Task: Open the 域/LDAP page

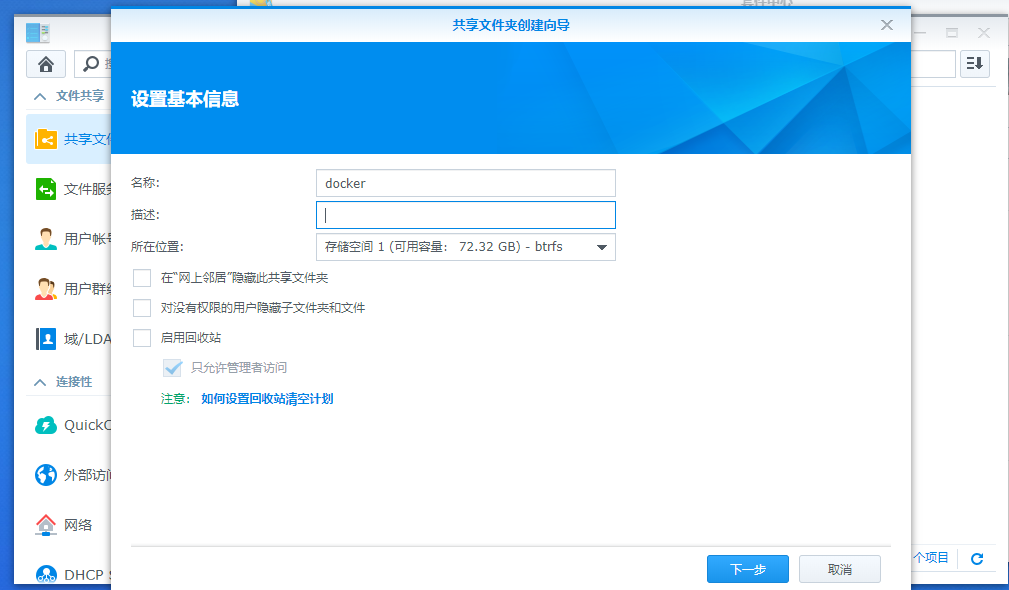Action: tap(45, 338)
